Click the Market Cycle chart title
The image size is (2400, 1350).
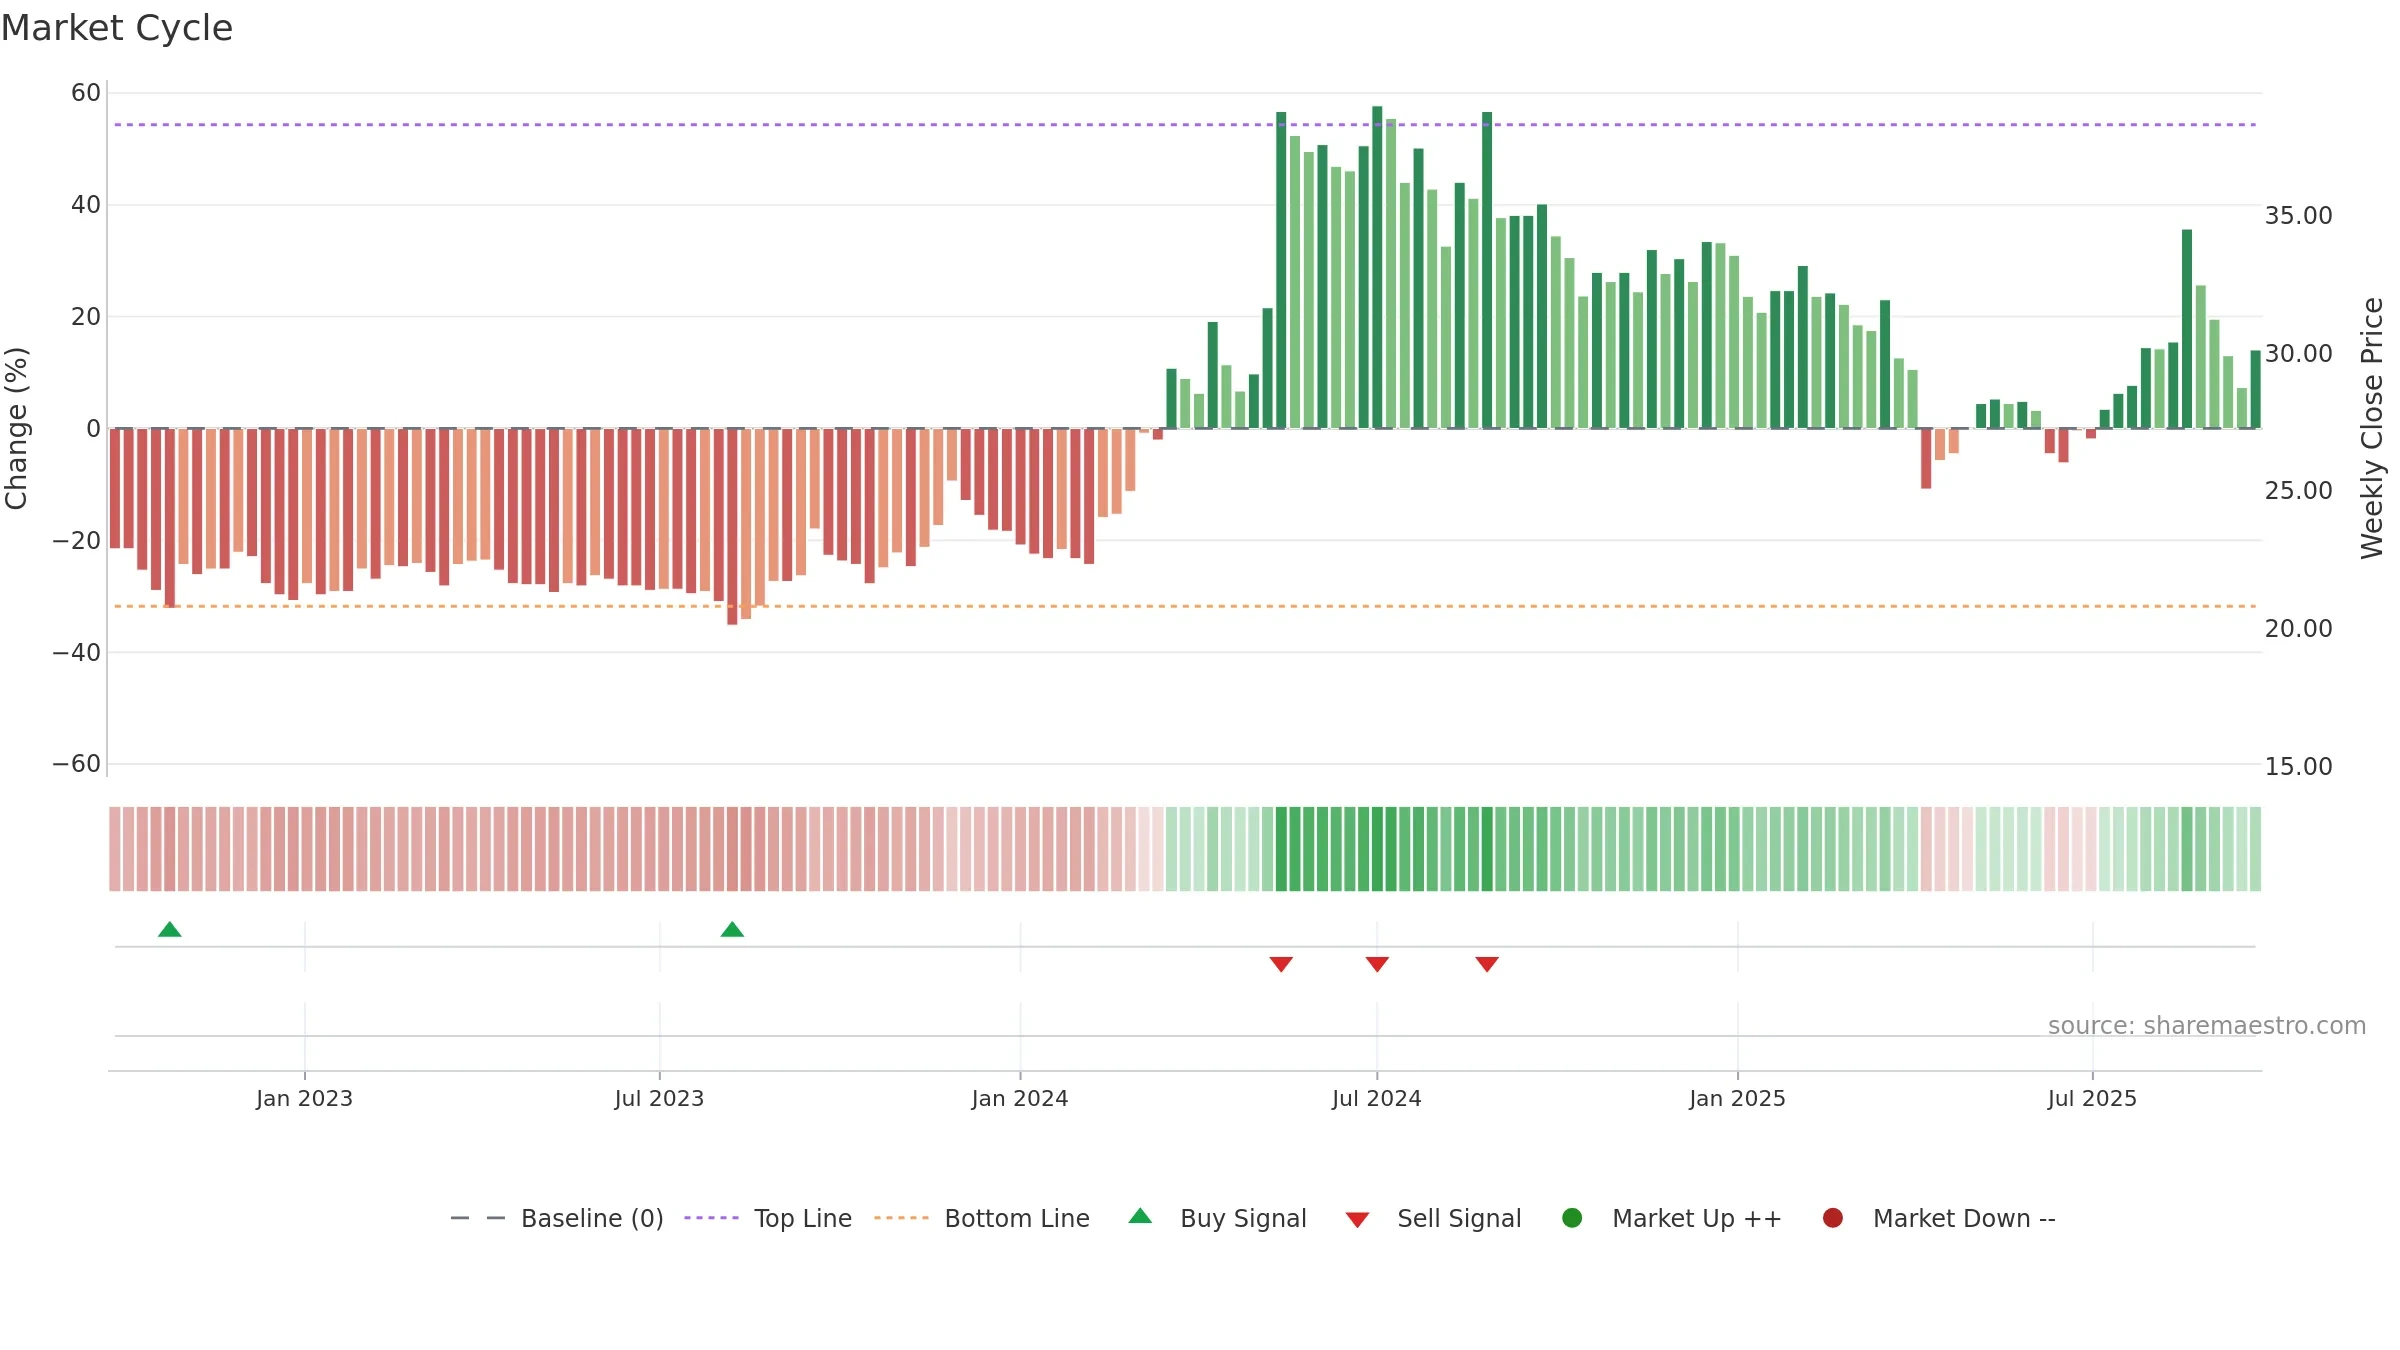117,28
